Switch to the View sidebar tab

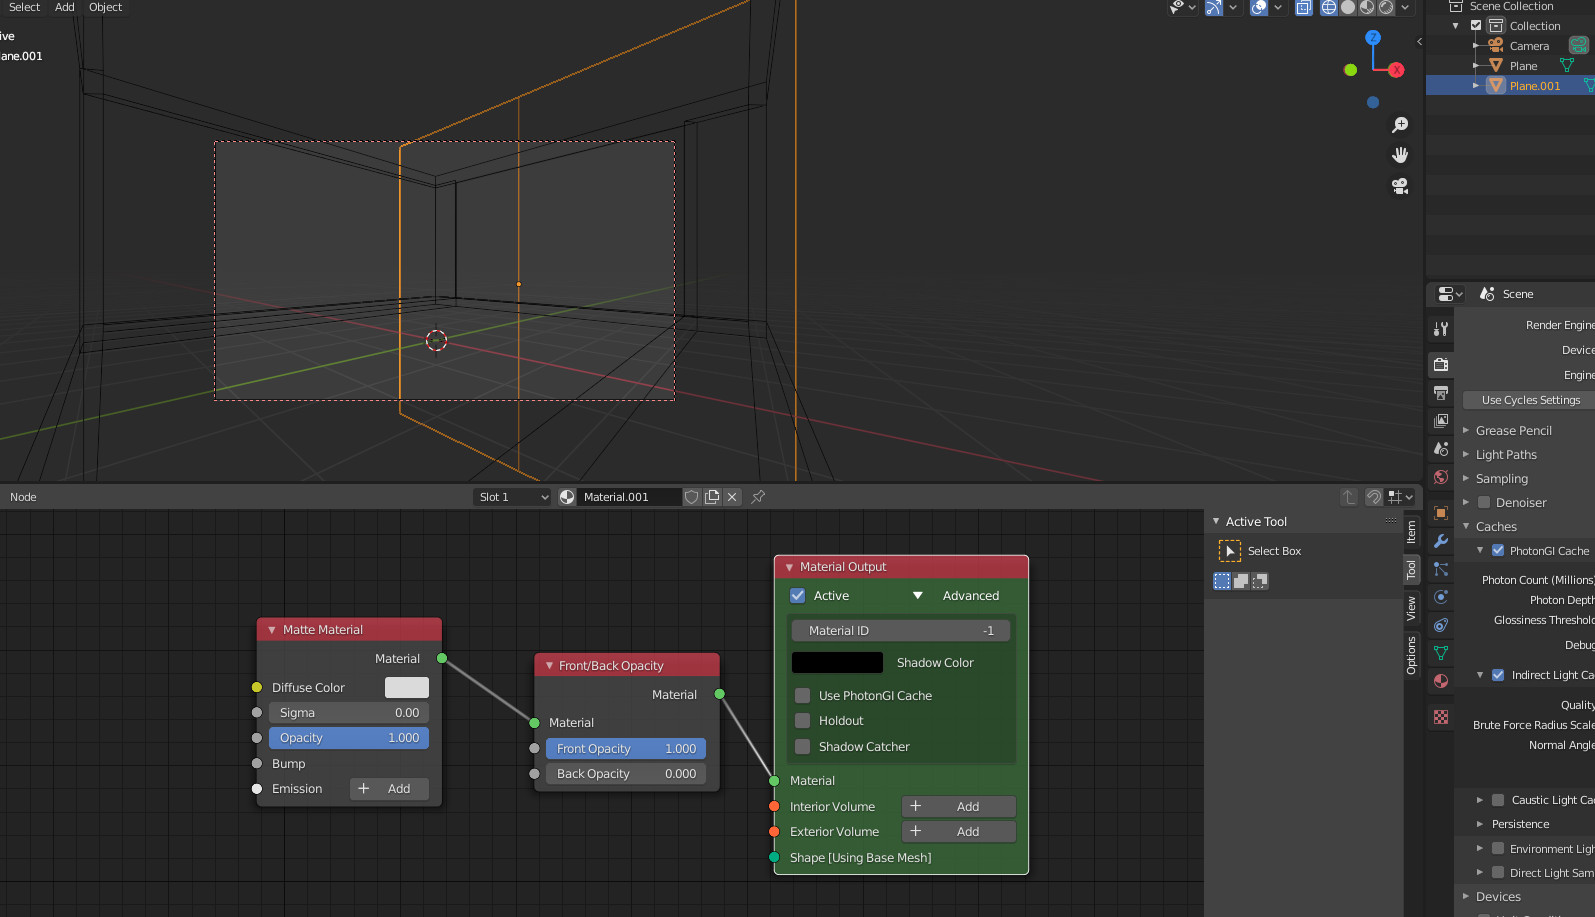click(x=1411, y=608)
